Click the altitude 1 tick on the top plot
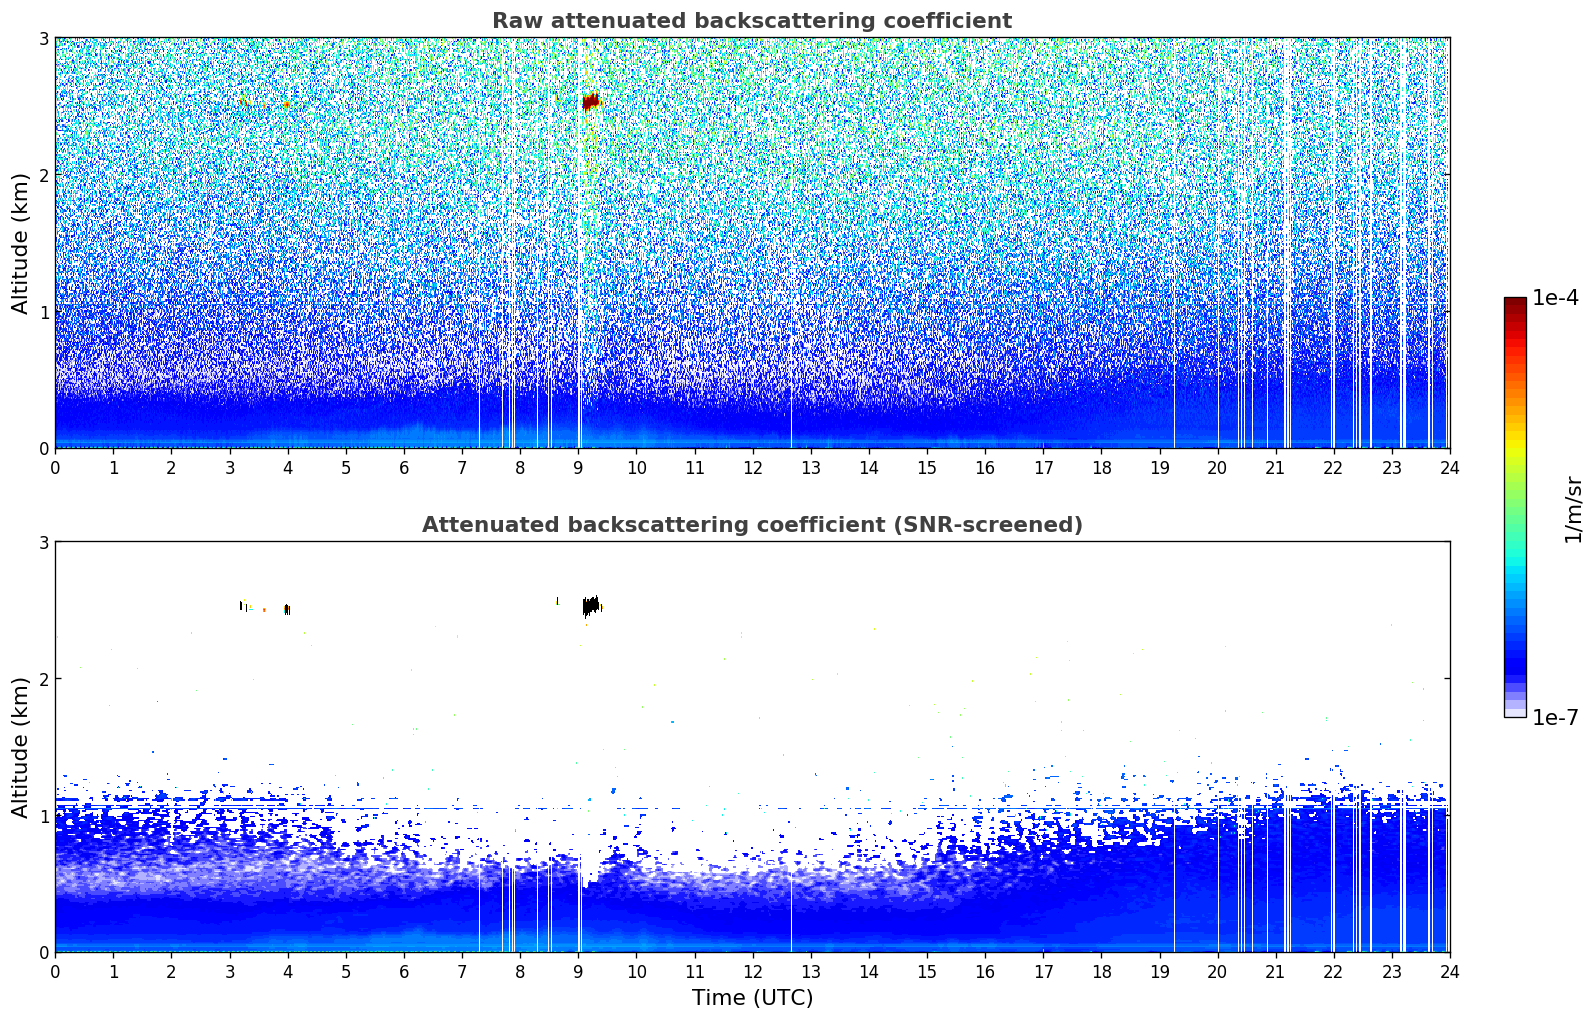This screenshot has width=1595, height=1020. pyautogui.click(x=43, y=312)
